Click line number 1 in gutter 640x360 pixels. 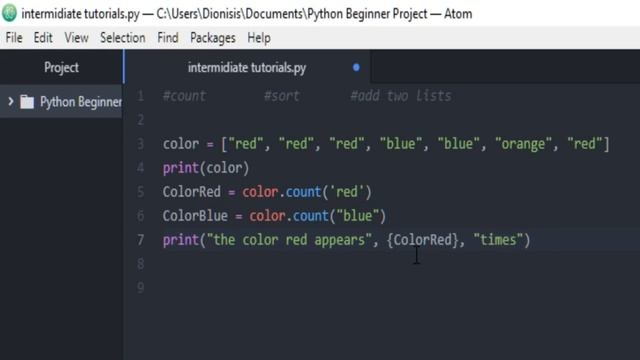click(140, 96)
